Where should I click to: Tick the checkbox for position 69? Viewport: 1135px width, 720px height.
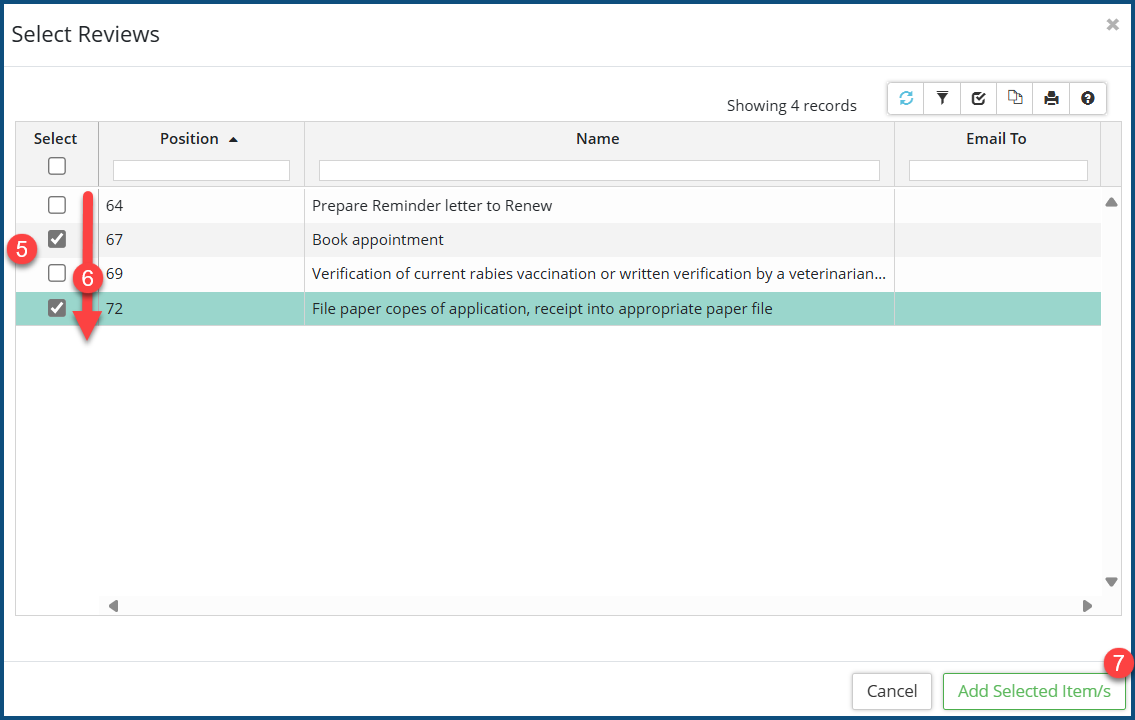(57, 273)
